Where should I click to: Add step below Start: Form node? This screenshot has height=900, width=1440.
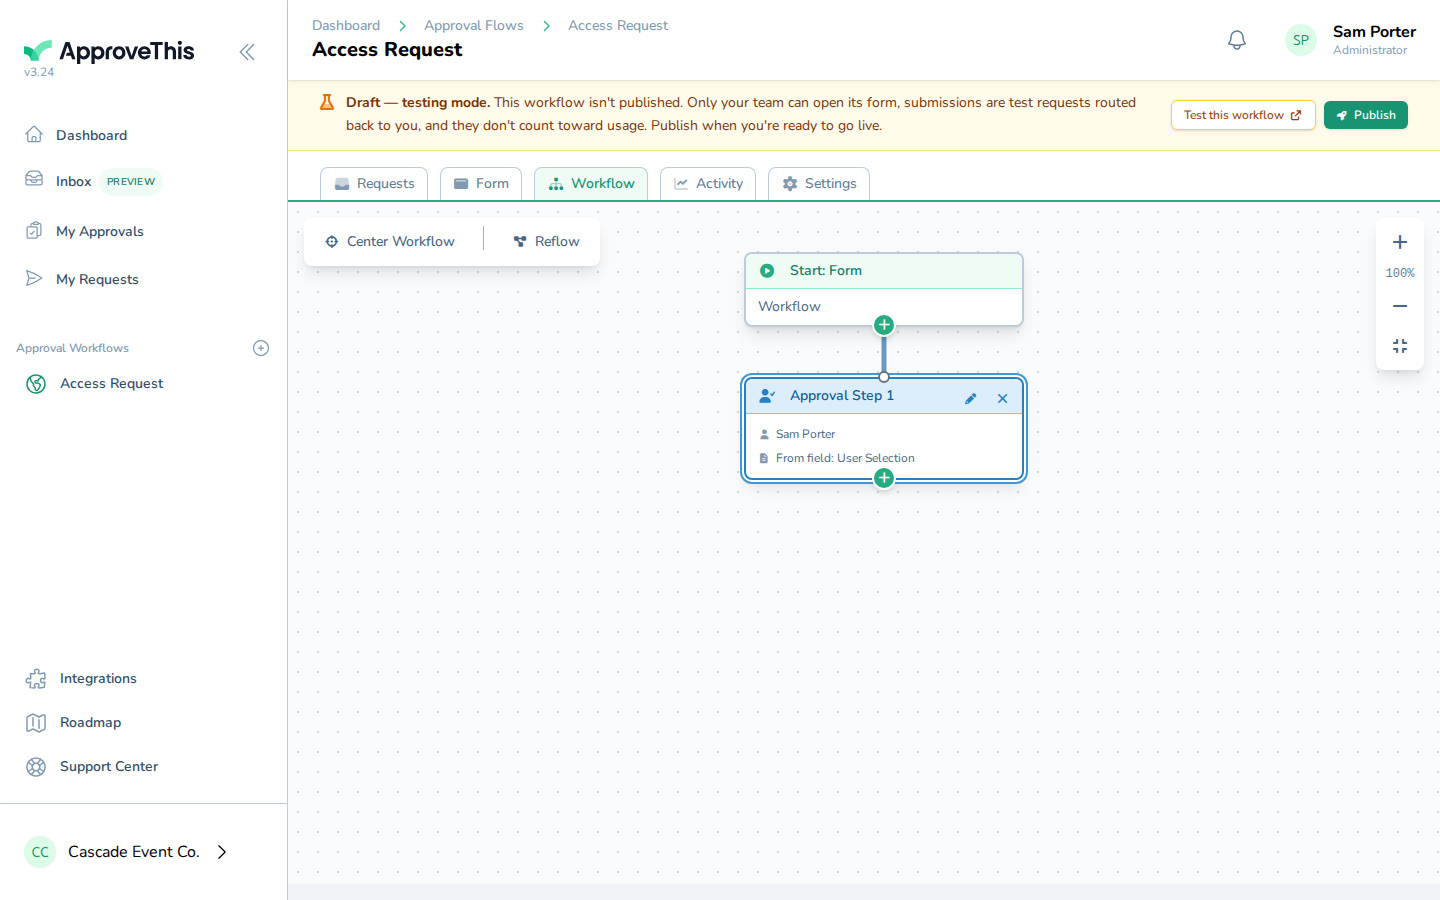(884, 325)
